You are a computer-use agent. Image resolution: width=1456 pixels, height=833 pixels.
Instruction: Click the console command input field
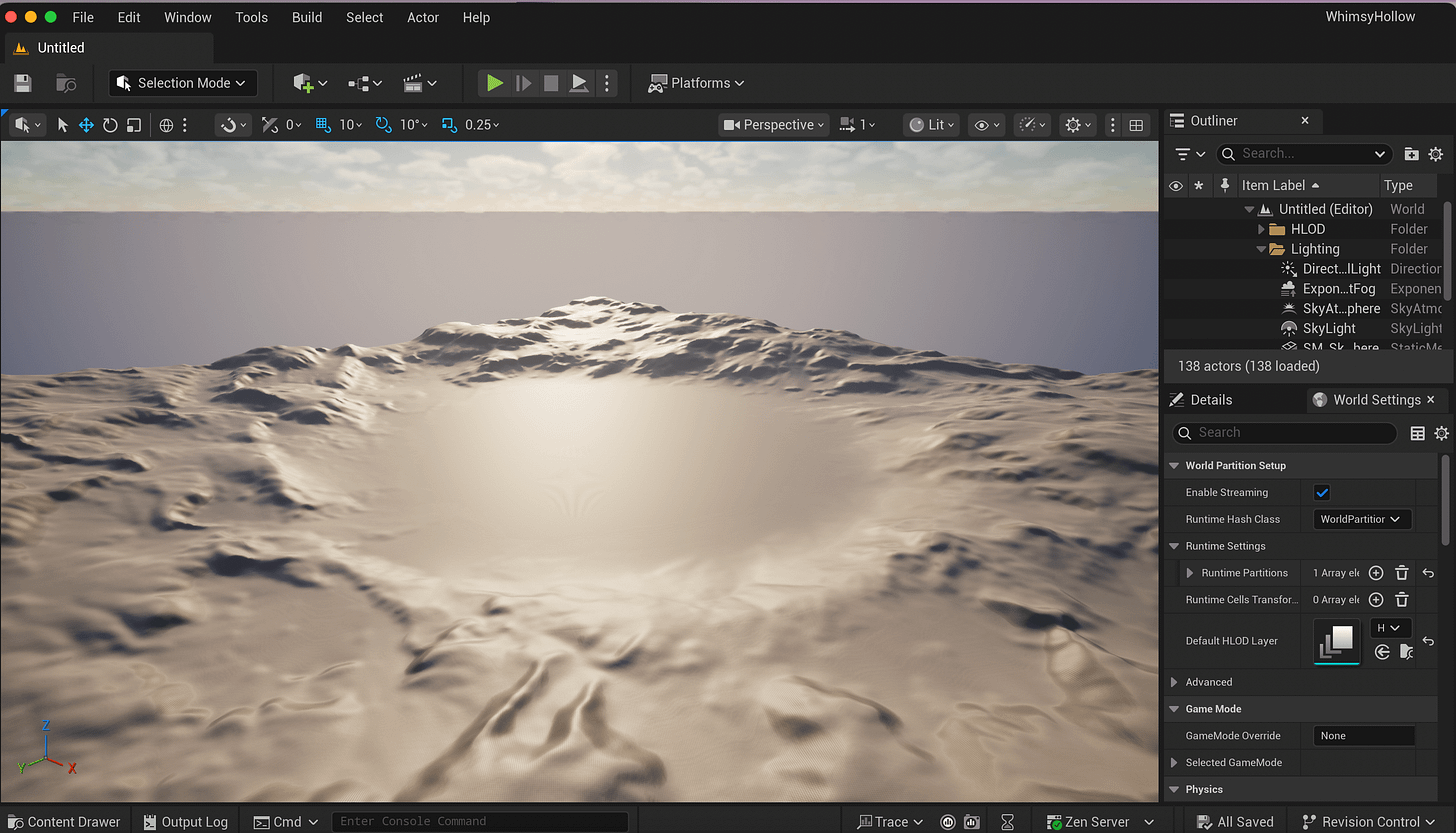(x=480, y=821)
